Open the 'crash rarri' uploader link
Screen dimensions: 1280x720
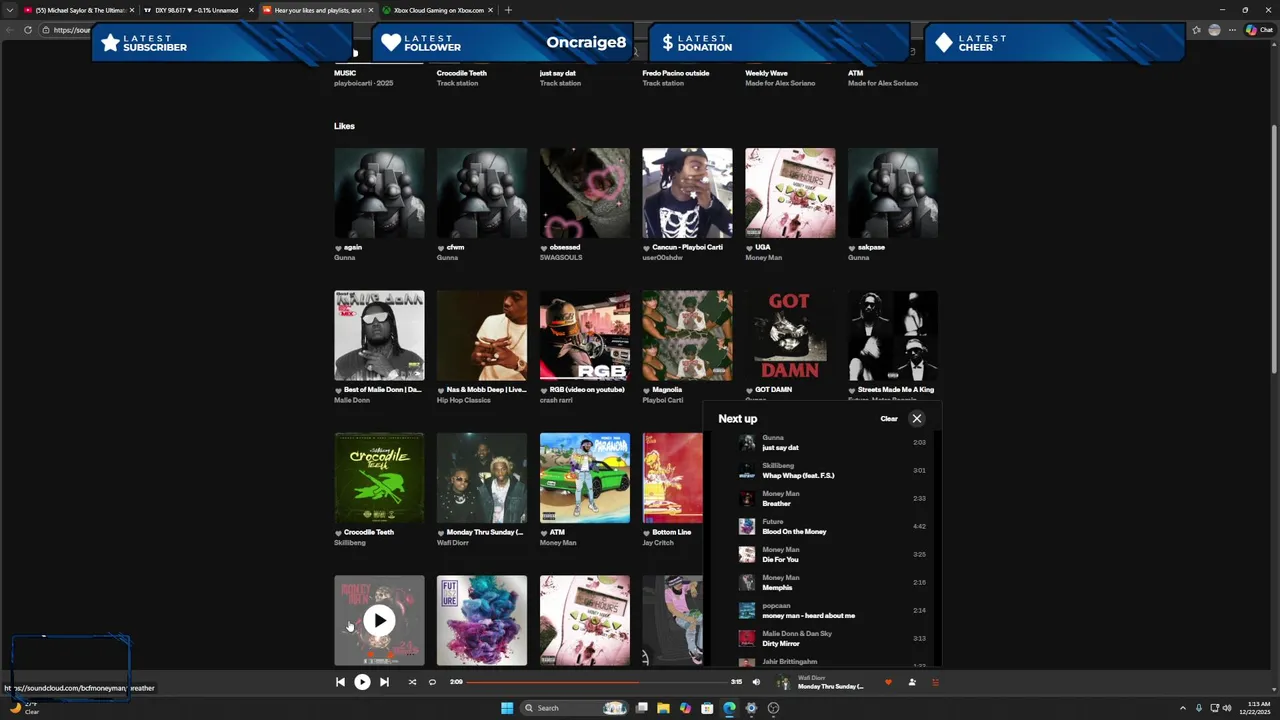tap(556, 400)
